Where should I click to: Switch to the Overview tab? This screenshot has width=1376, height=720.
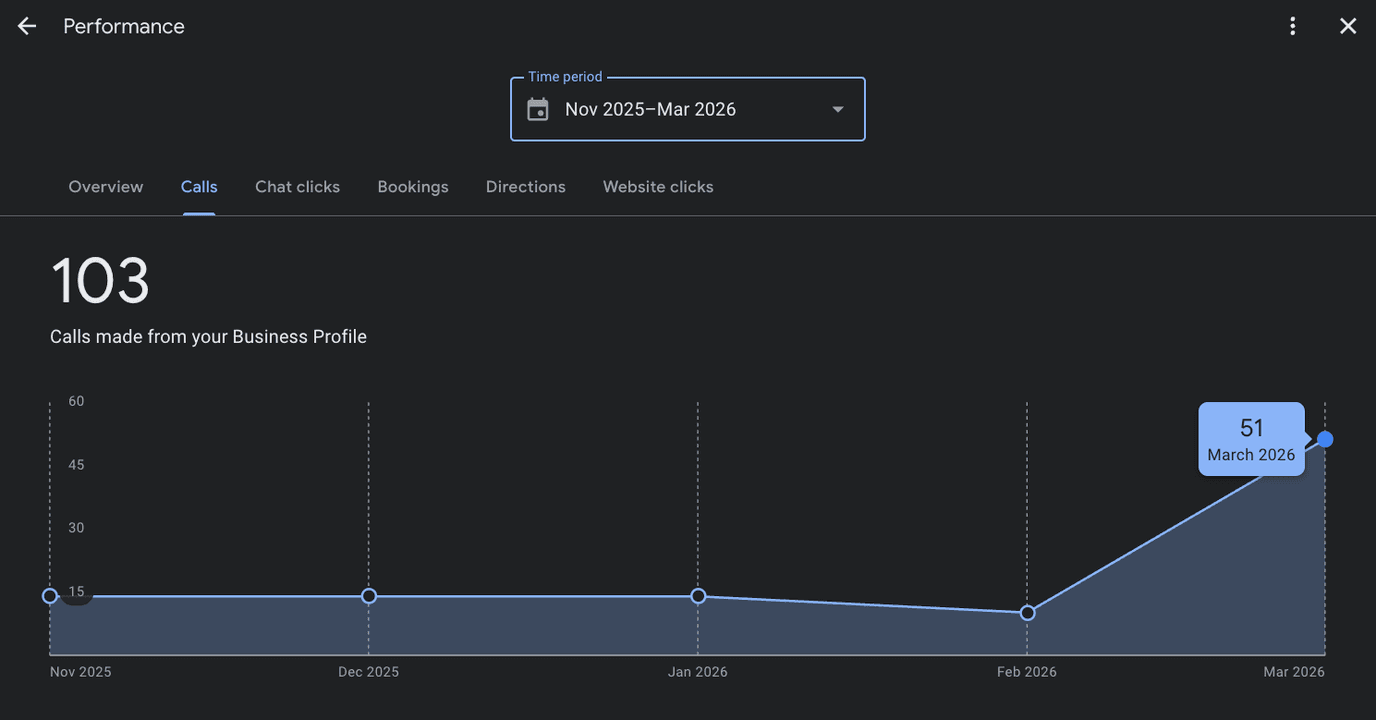click(x=106, y=187)
